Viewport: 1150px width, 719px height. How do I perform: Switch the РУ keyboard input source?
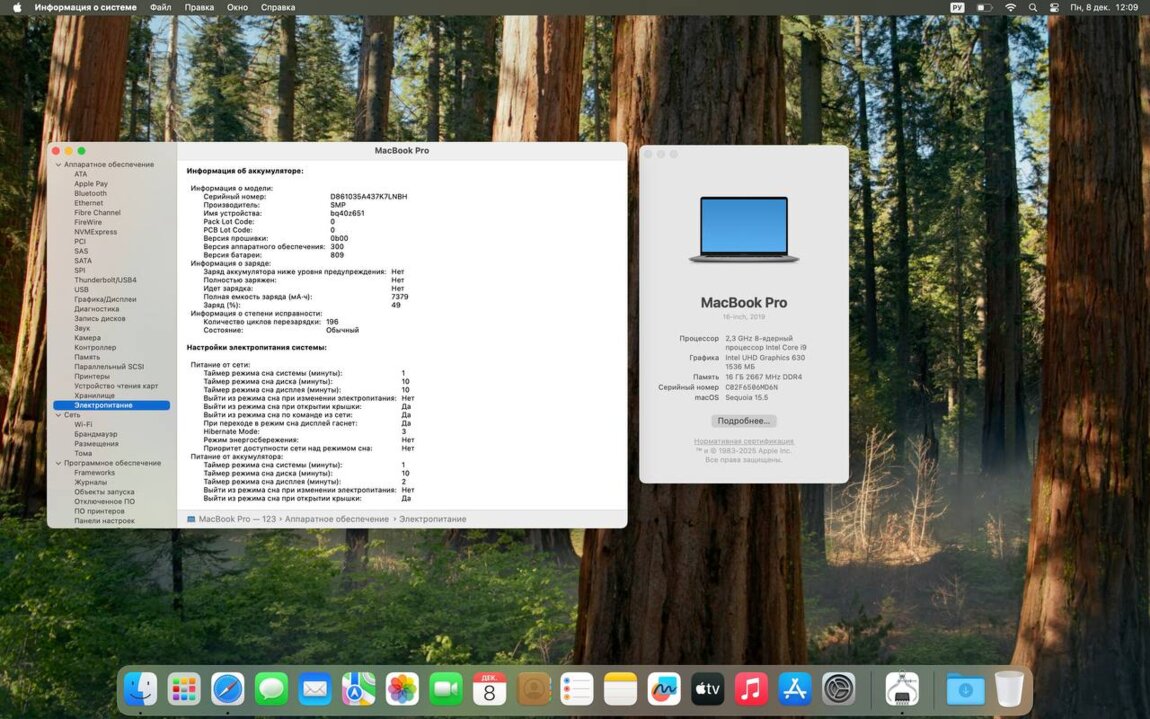pyautogui.click(x=957, y=7)
